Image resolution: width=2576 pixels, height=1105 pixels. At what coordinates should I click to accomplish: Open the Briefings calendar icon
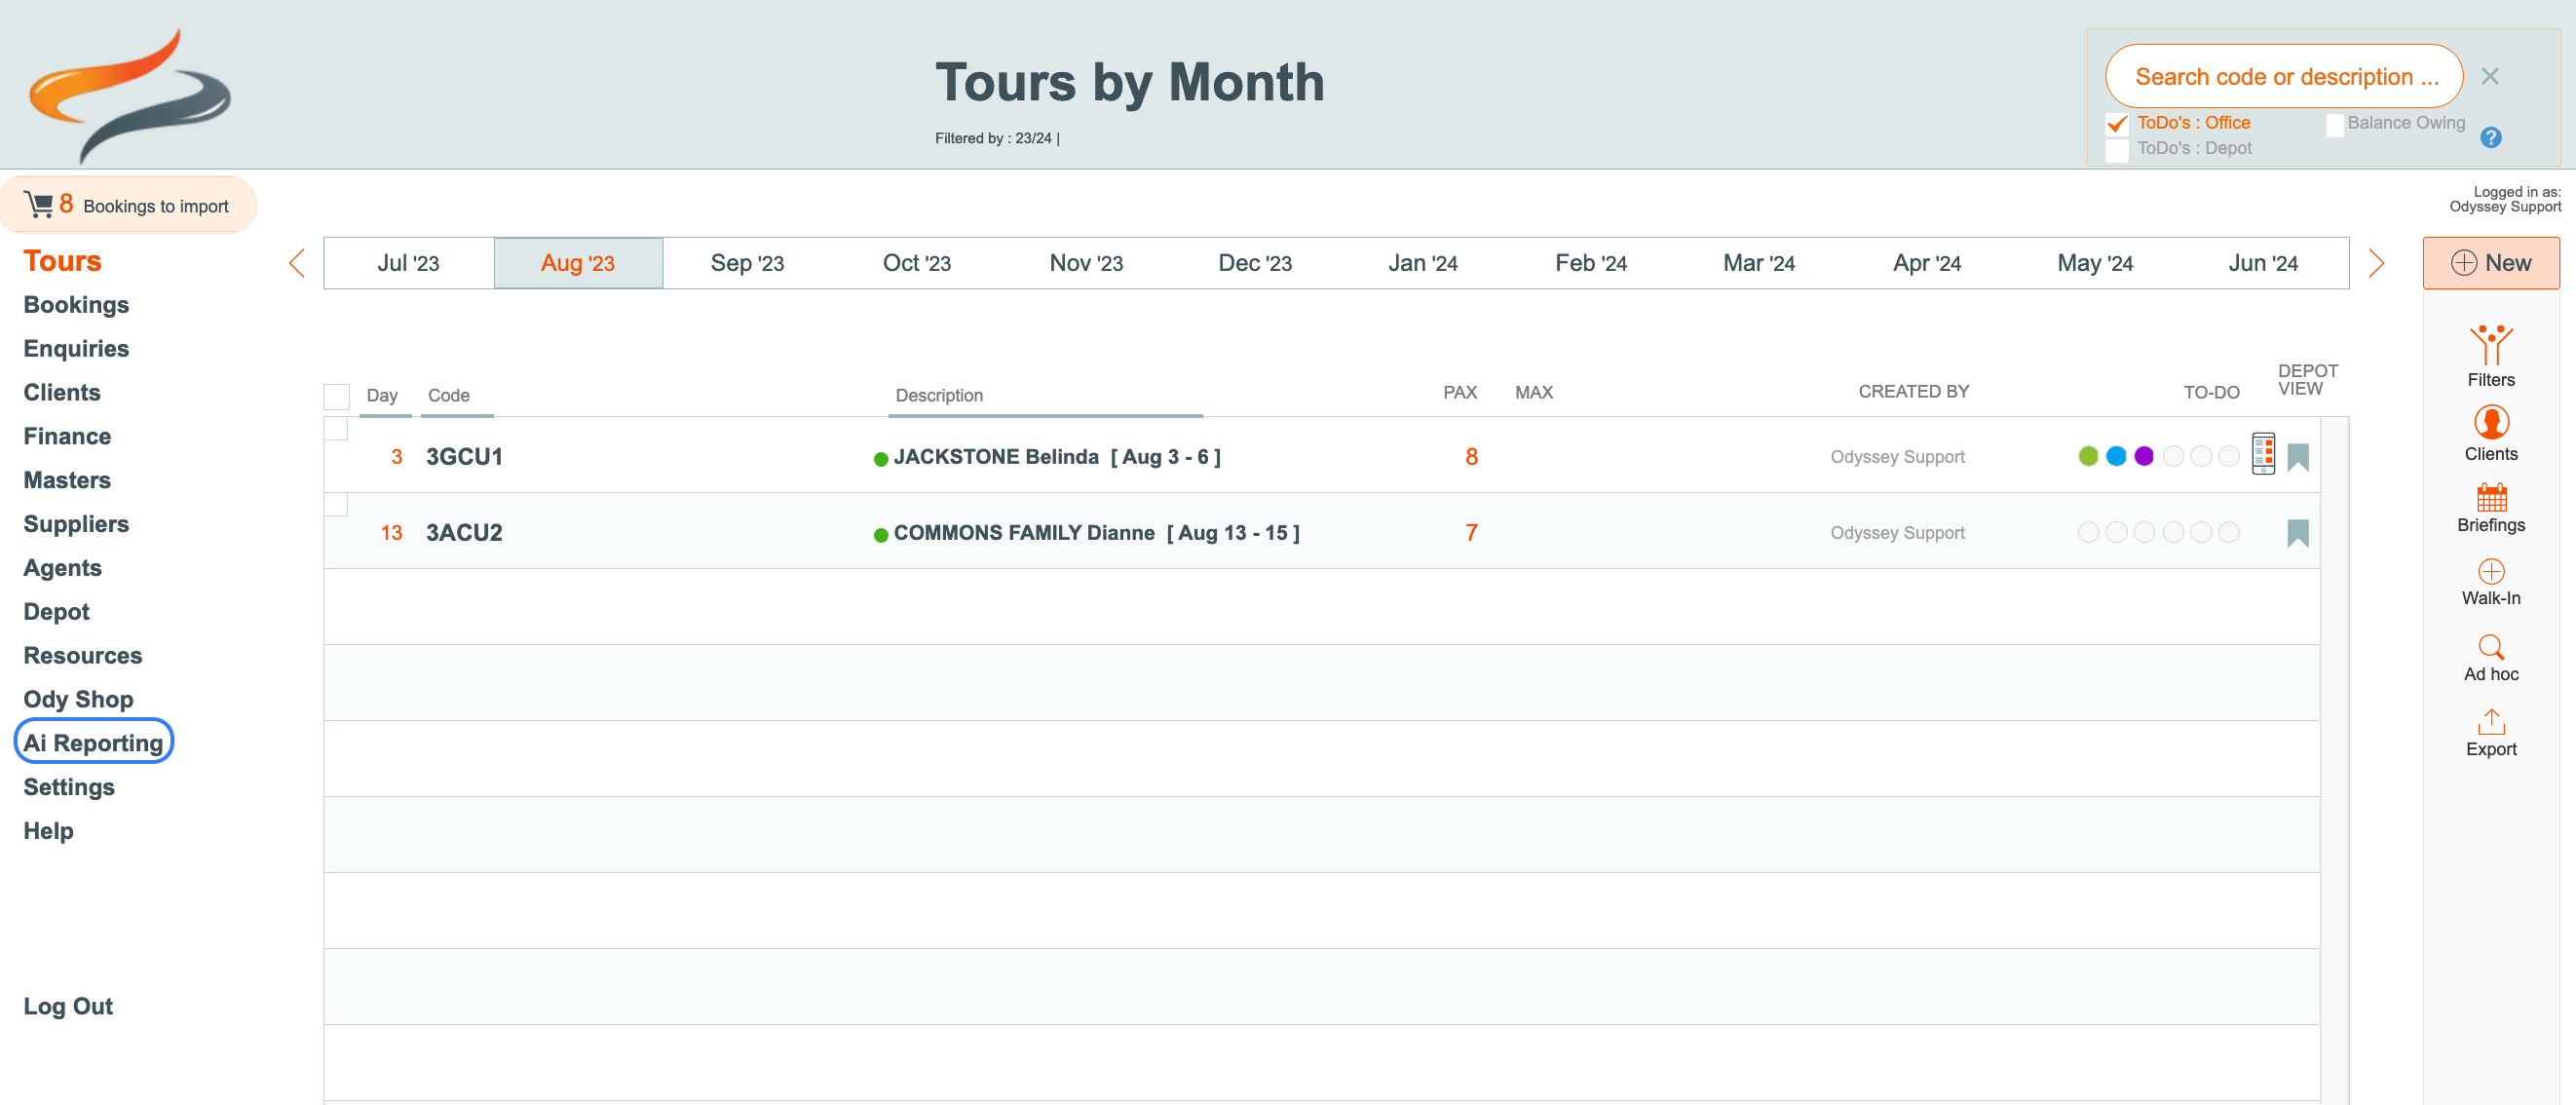pyautogui.click(x=2490, y=497)
